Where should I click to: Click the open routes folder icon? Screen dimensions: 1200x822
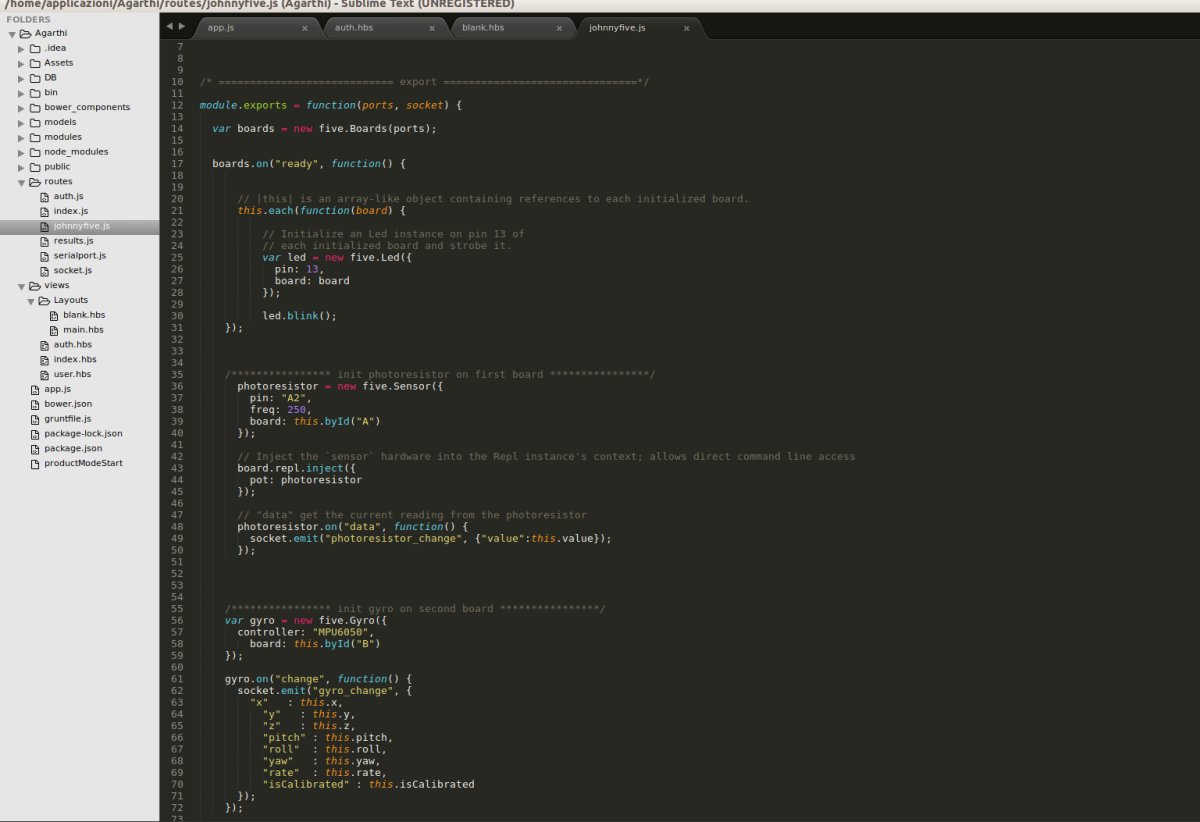(36, 182)
